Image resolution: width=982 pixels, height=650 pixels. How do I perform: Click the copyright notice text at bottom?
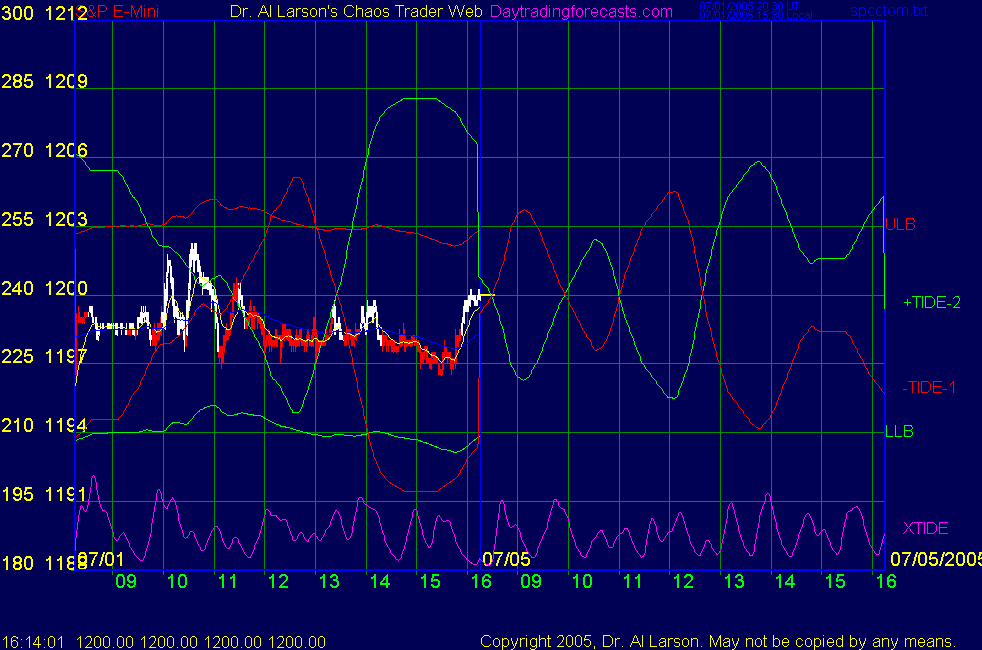[x=717, y=641]
